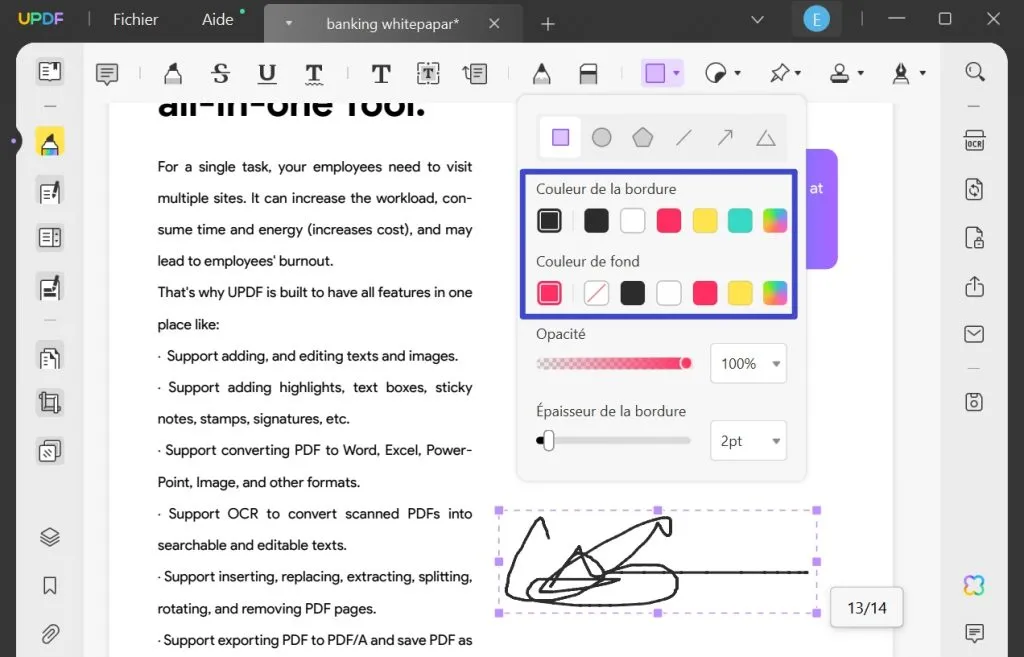This screenshot has width=1024, height=657.
Task: Choose the Polygon shape option
Action: click(x=643, y=137)
